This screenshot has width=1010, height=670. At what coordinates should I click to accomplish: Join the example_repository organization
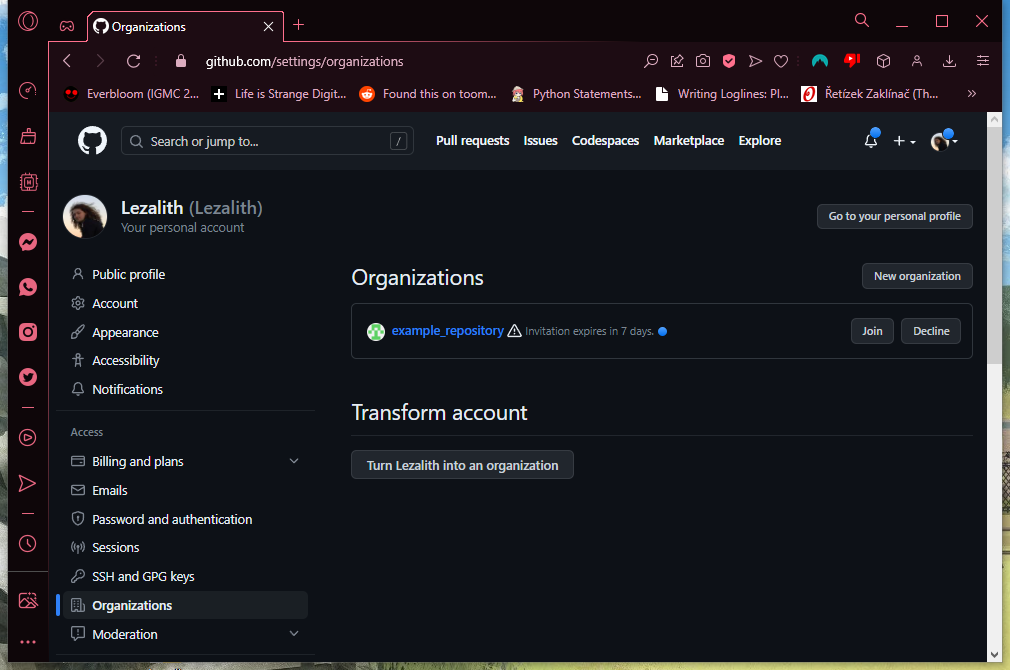[x=872, y=331]
